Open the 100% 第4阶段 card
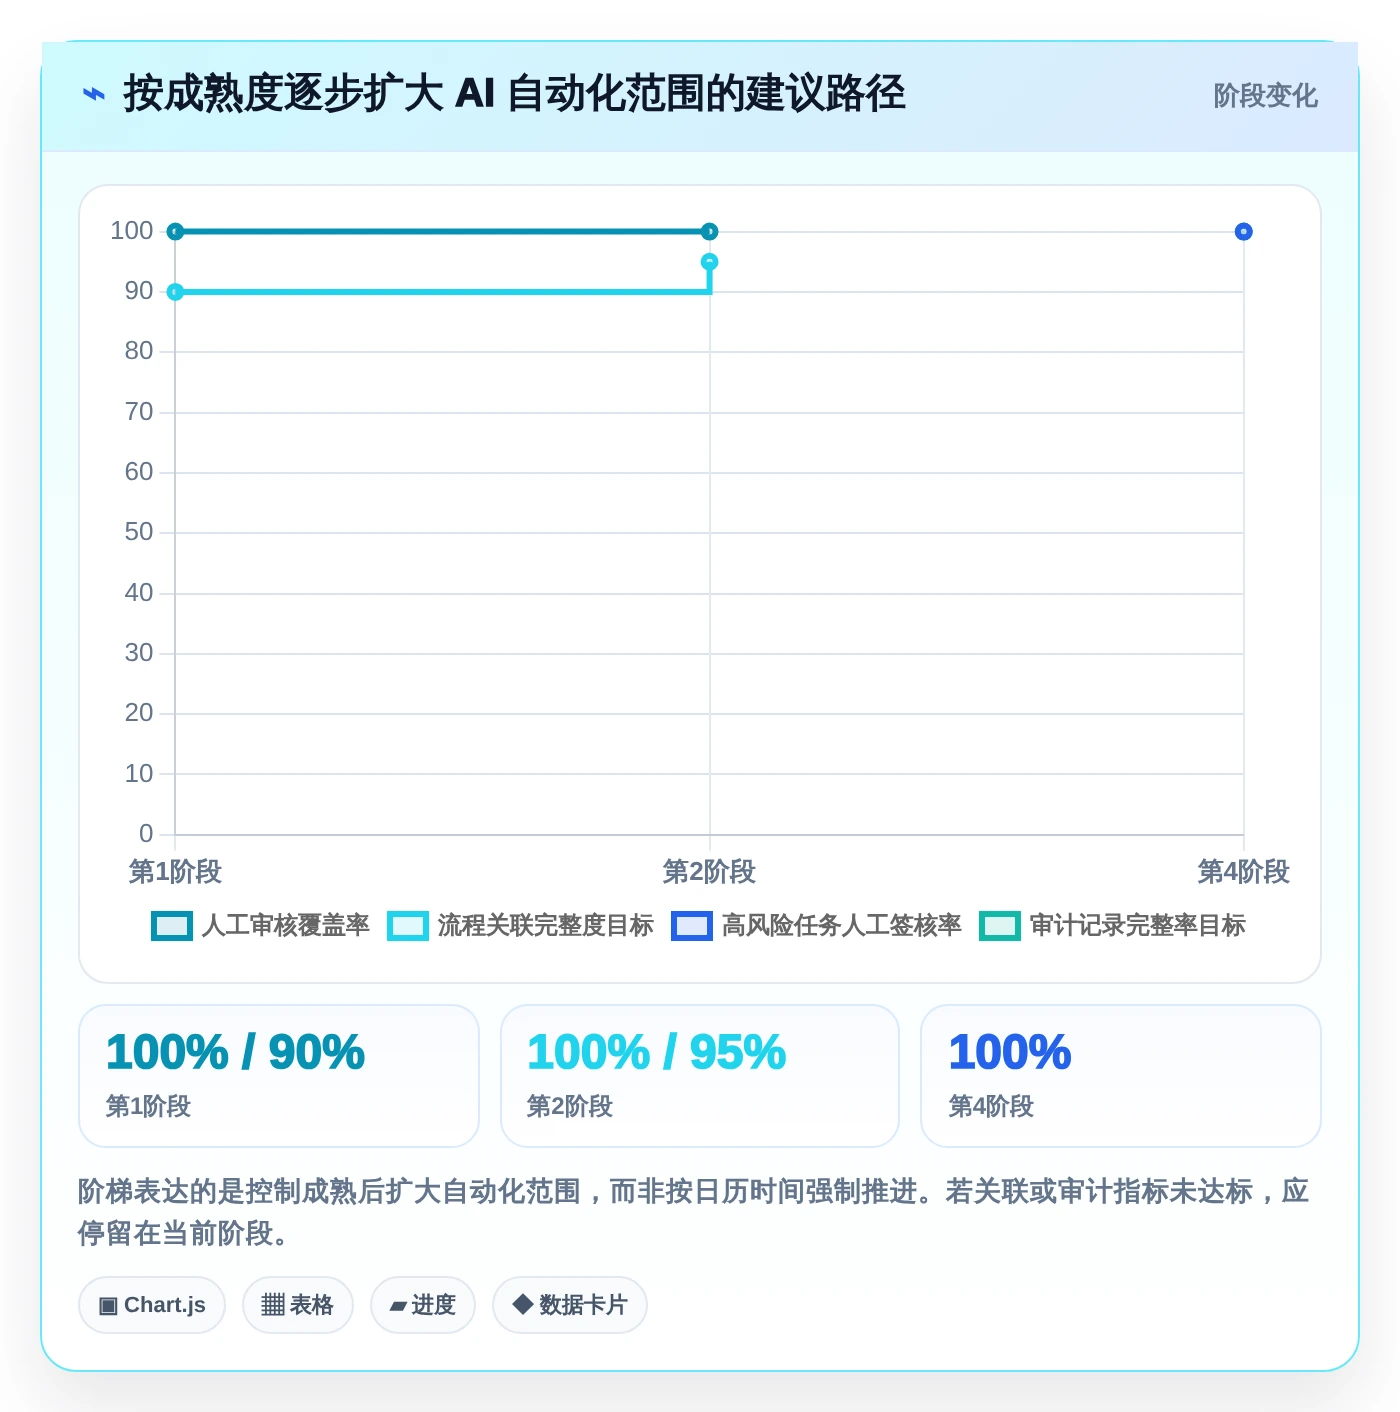 pos(1121,1076)
